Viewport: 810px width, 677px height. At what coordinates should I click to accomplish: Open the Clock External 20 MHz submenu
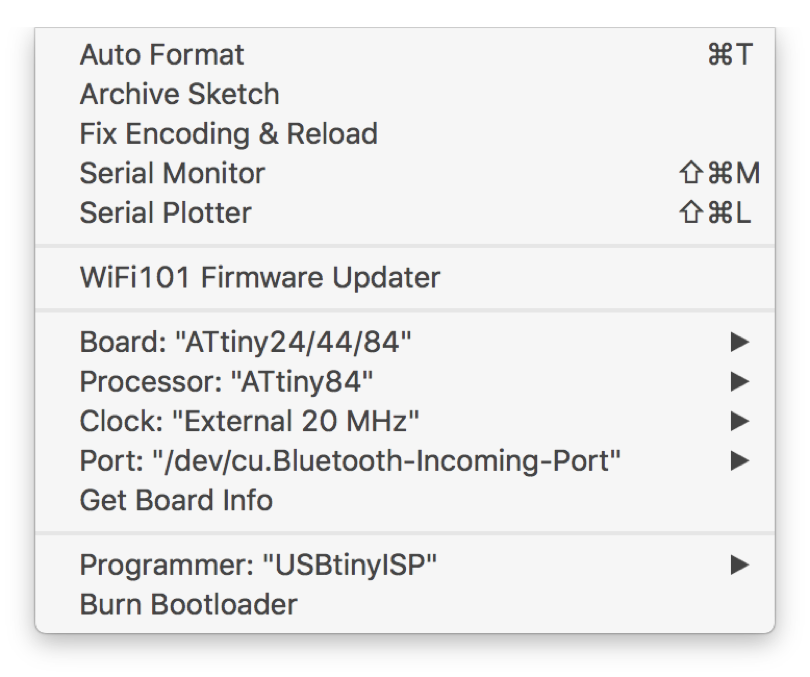click(249, 421)
